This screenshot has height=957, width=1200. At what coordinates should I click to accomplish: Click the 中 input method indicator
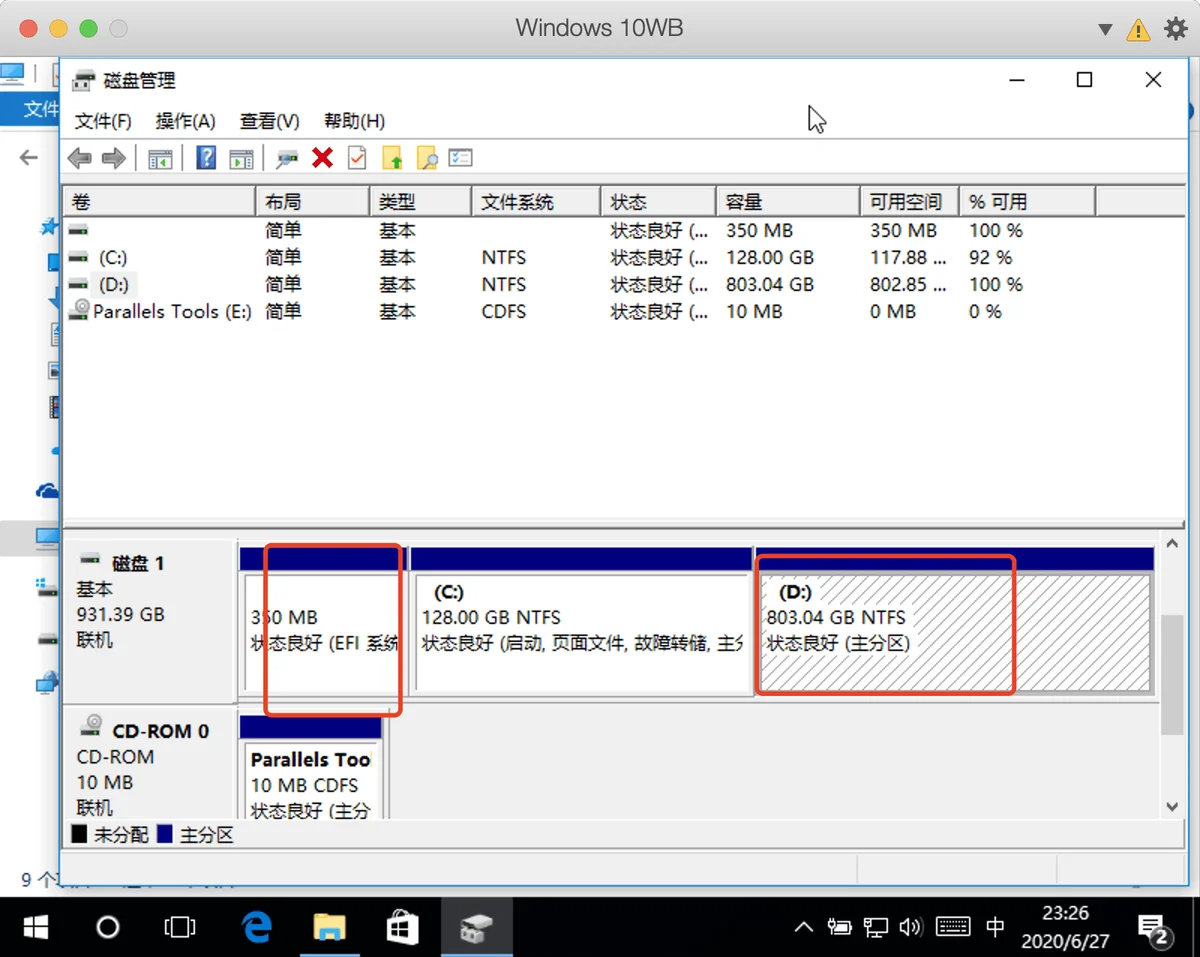[995, 927]
